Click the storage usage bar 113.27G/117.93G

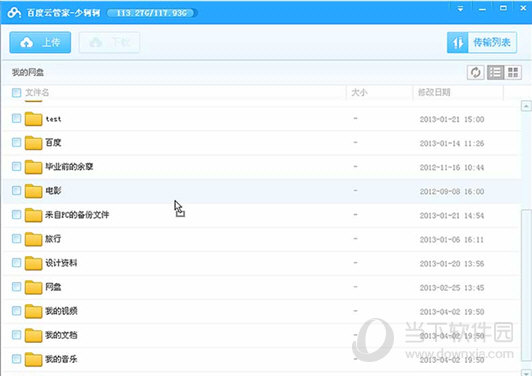coord(152,13)
